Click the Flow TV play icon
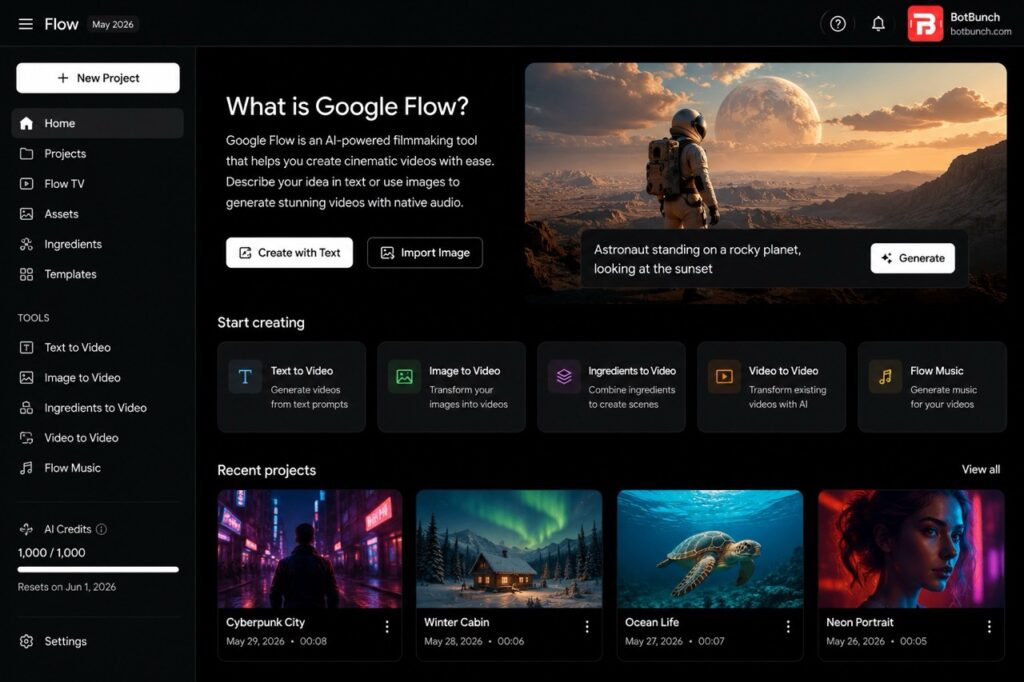 coord(26,184)
